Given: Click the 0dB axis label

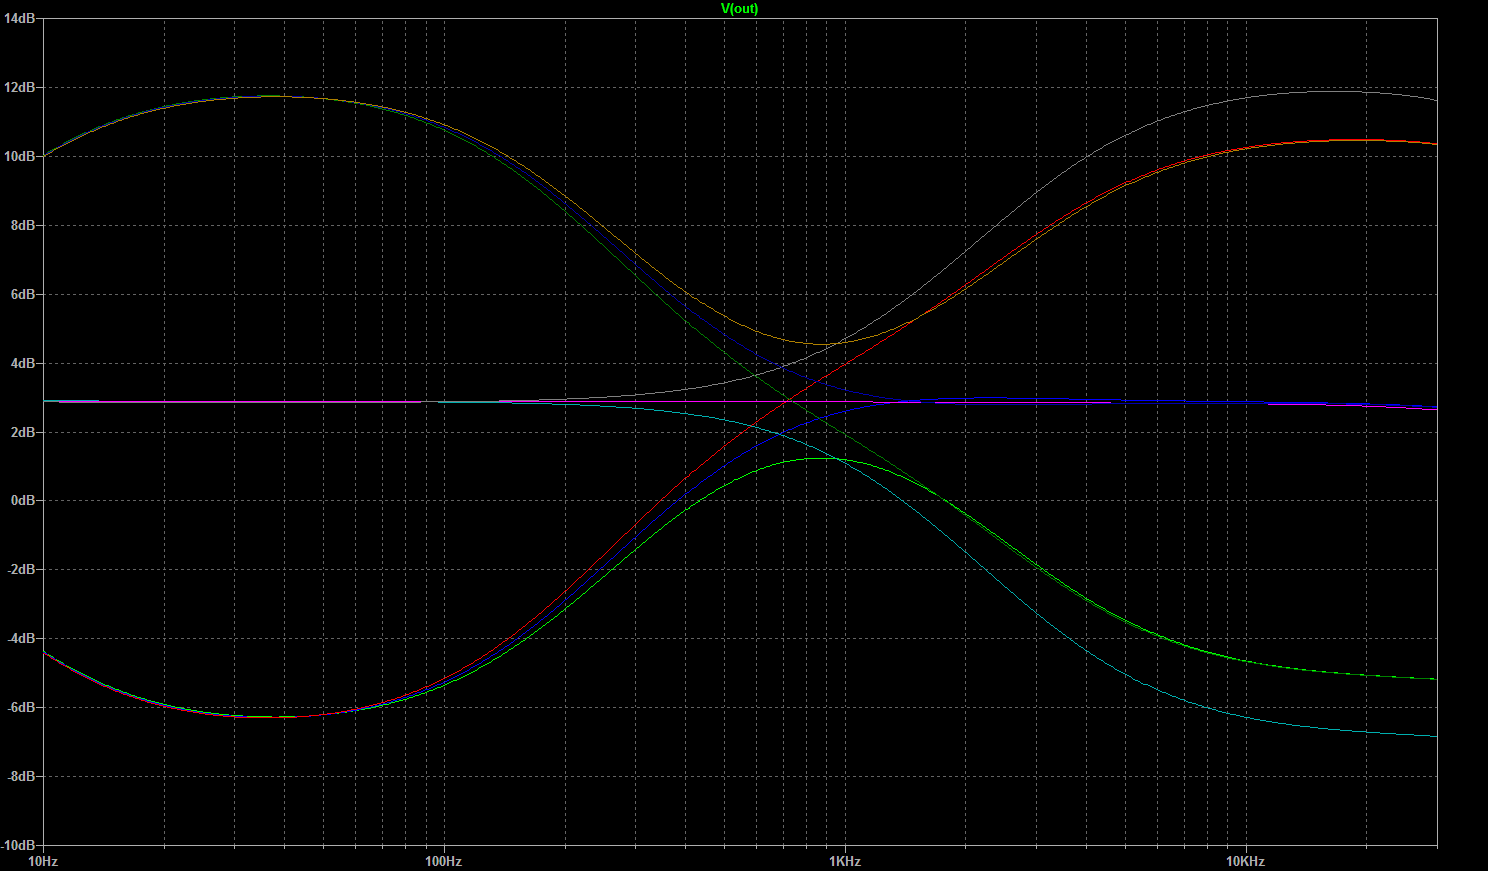Looking at the screenshot, I should 23,501.
